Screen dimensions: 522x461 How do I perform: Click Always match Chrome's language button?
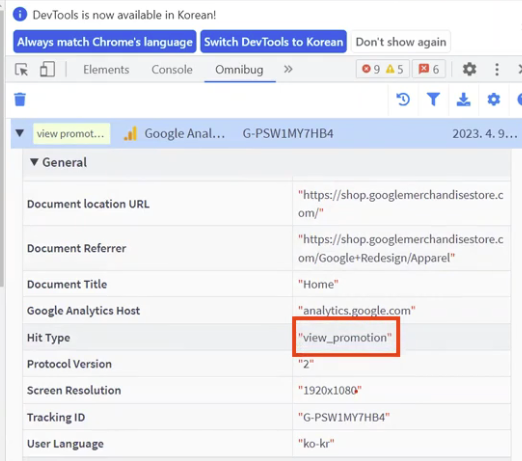pos(105,42)
